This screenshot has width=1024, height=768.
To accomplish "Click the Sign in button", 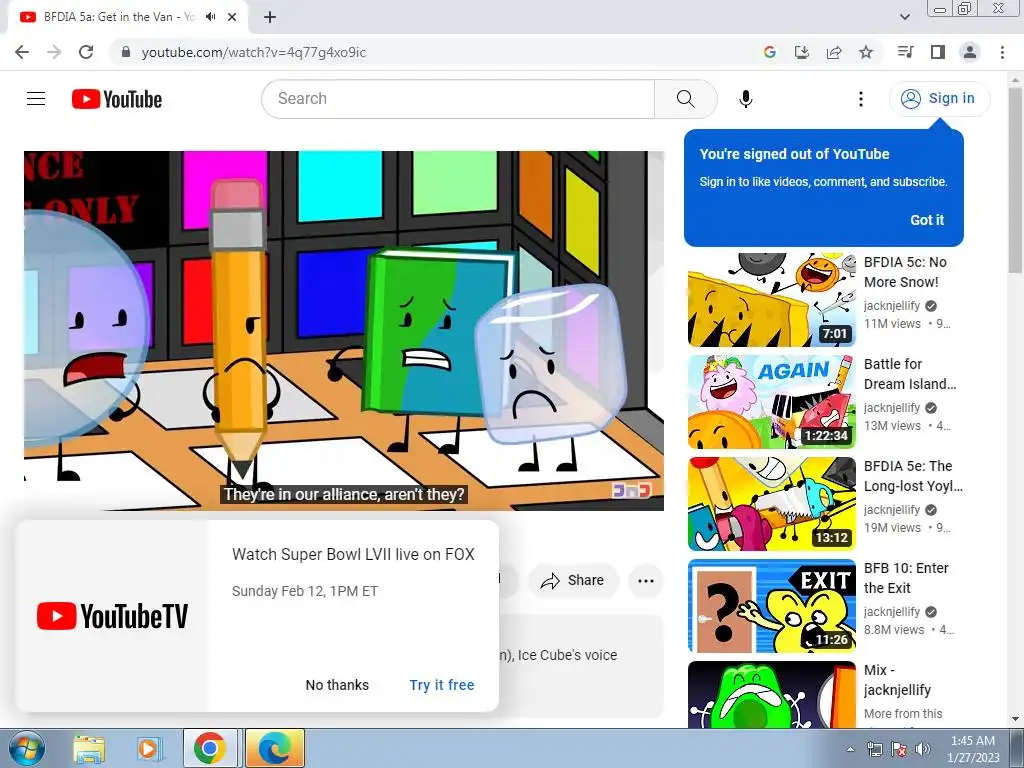I will click(939, 99).
